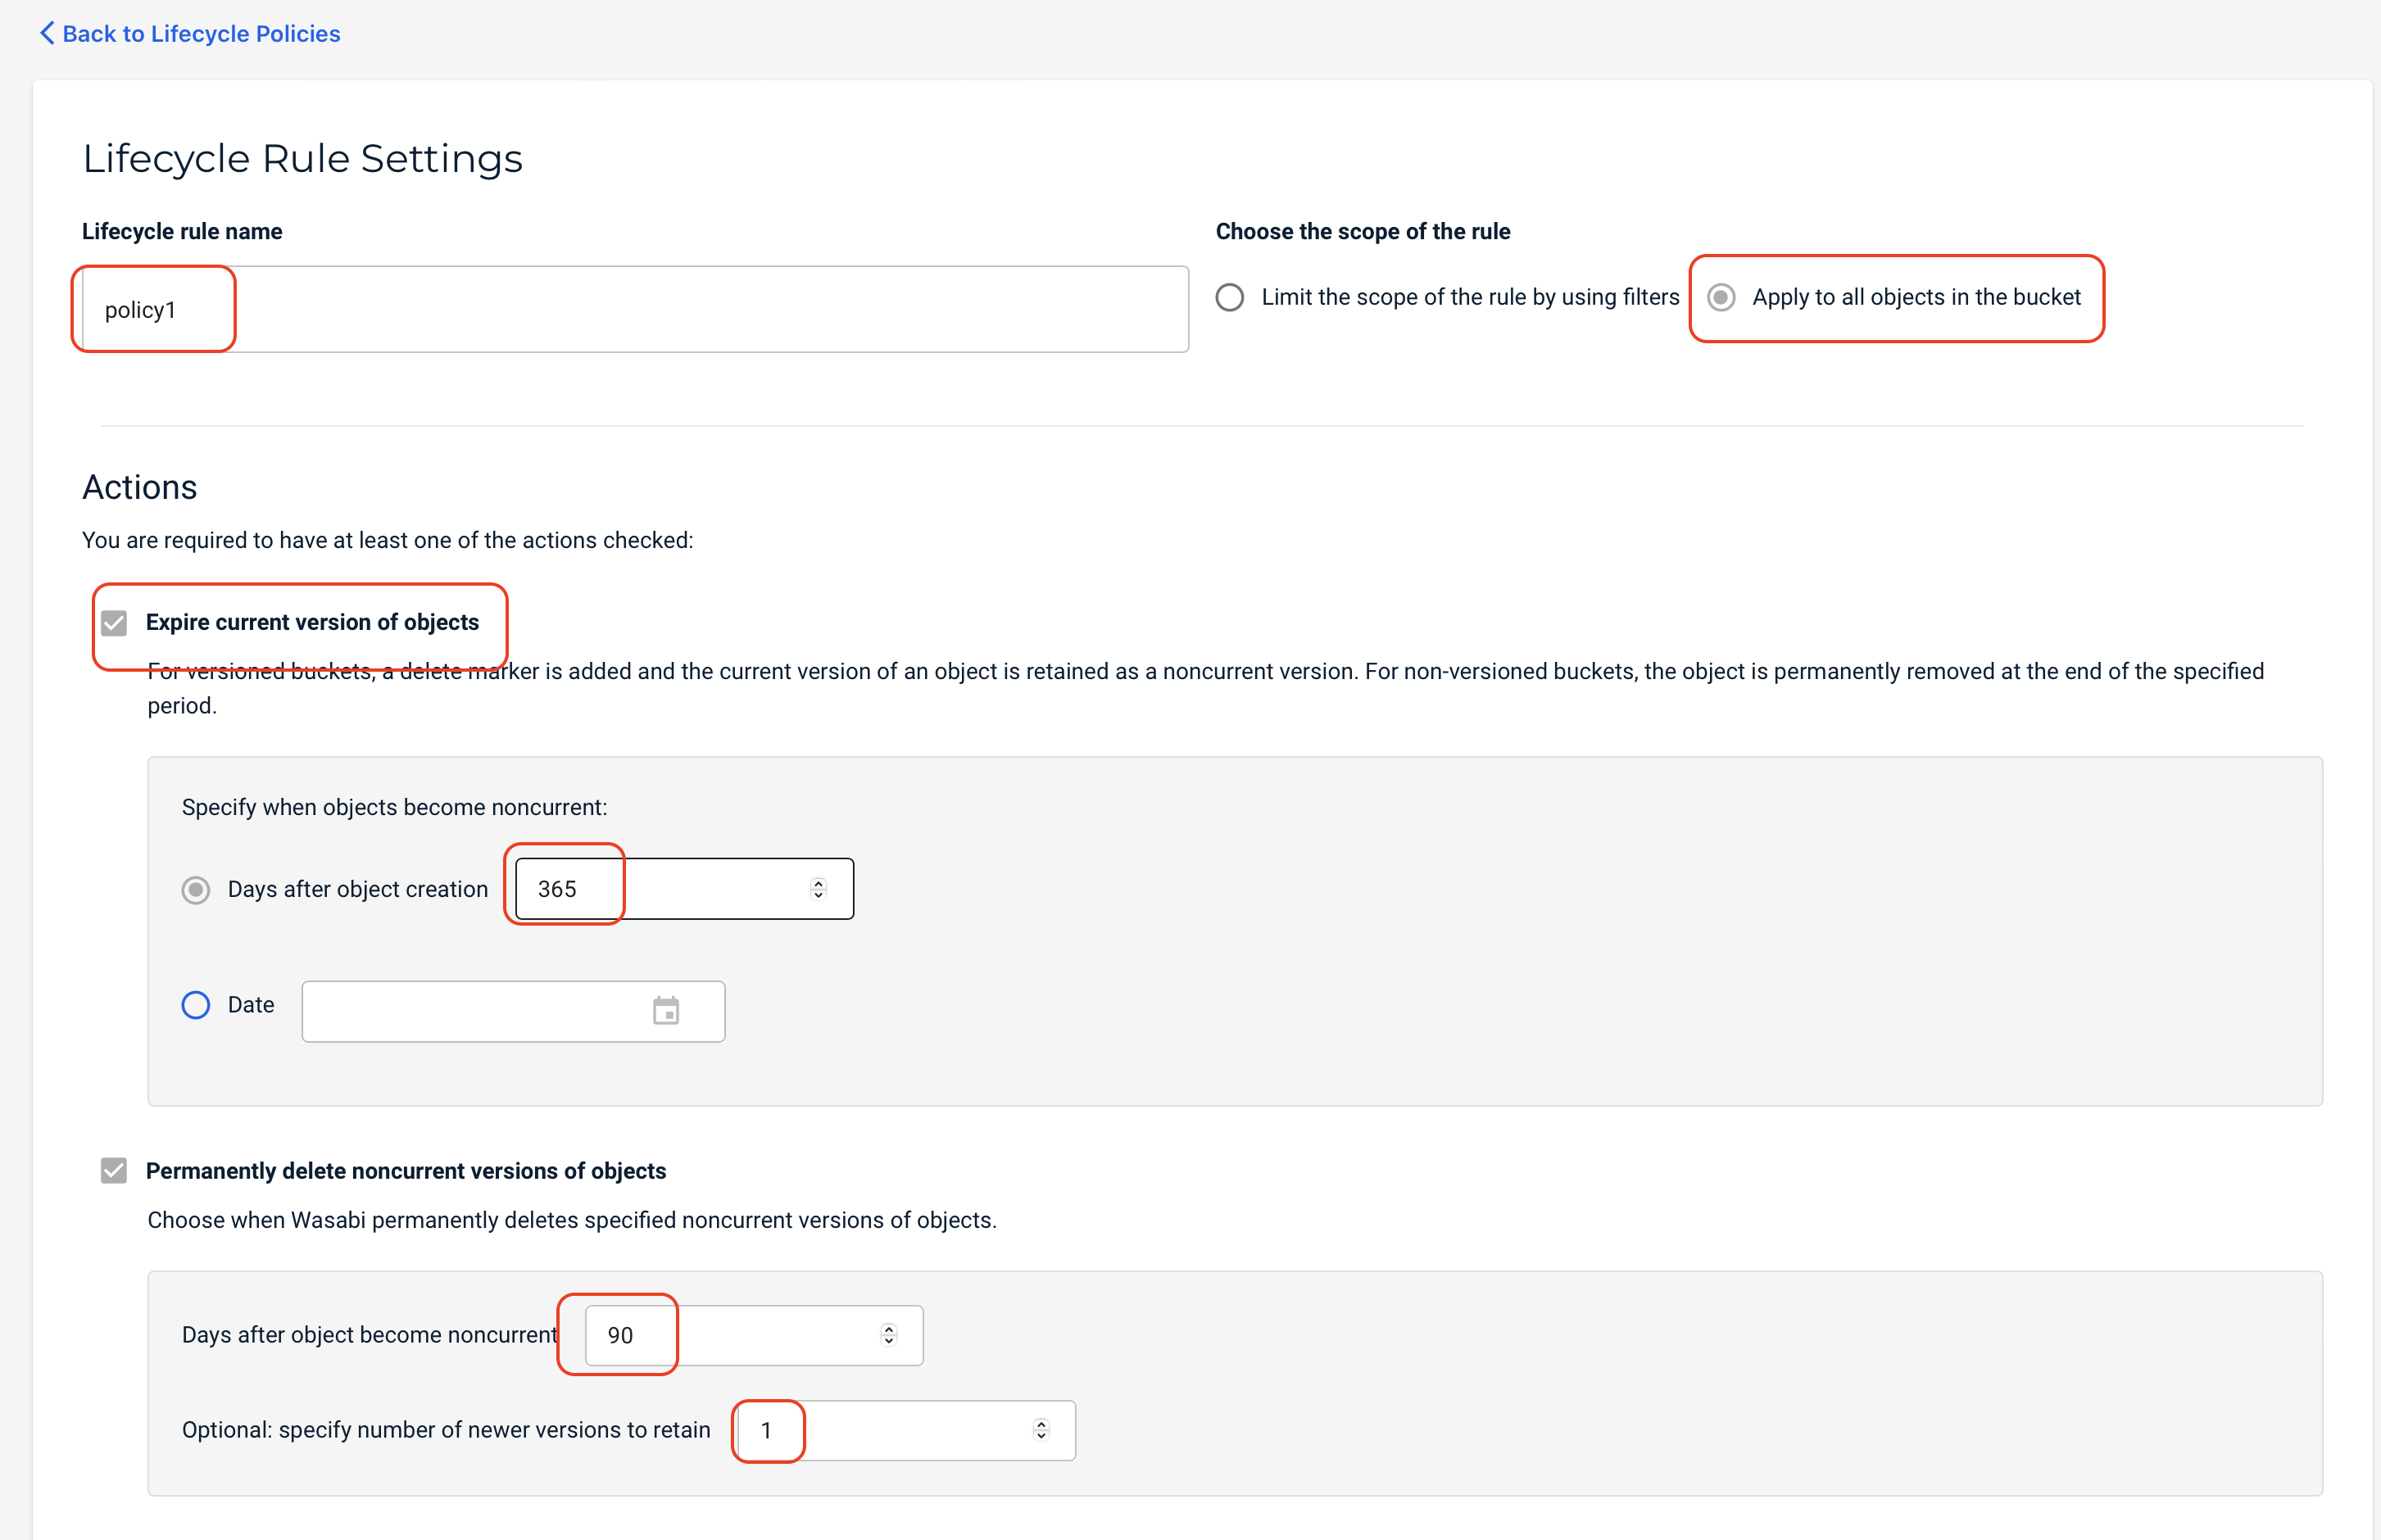Click the Actions section heading
Screen dimensions: 2381x1540
pyautogui.click(x=139, y=487)
